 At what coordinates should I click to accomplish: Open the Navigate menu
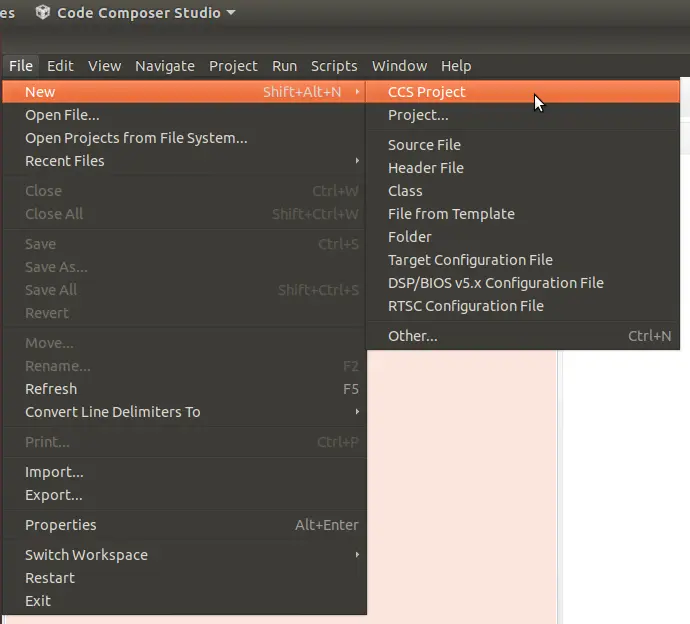[165, 66]
